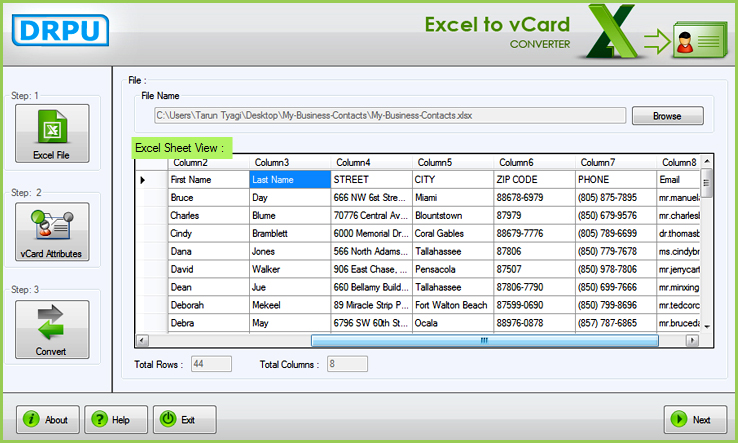Select the Dana cell
Screen dimensions: 738x443
pos(209,251)
